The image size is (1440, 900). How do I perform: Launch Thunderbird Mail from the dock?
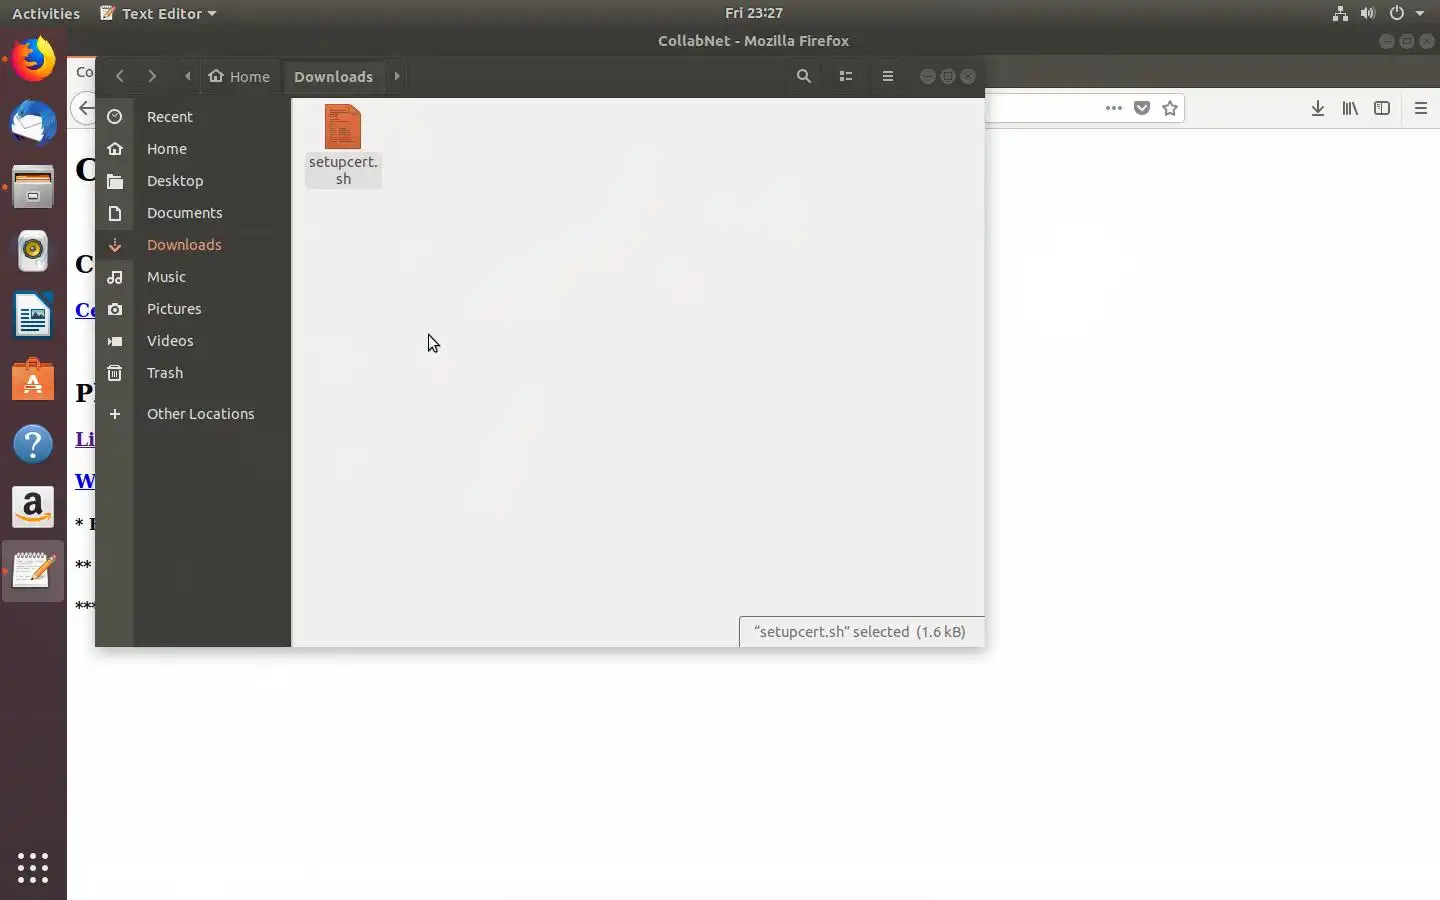click(x=33, y=124)
